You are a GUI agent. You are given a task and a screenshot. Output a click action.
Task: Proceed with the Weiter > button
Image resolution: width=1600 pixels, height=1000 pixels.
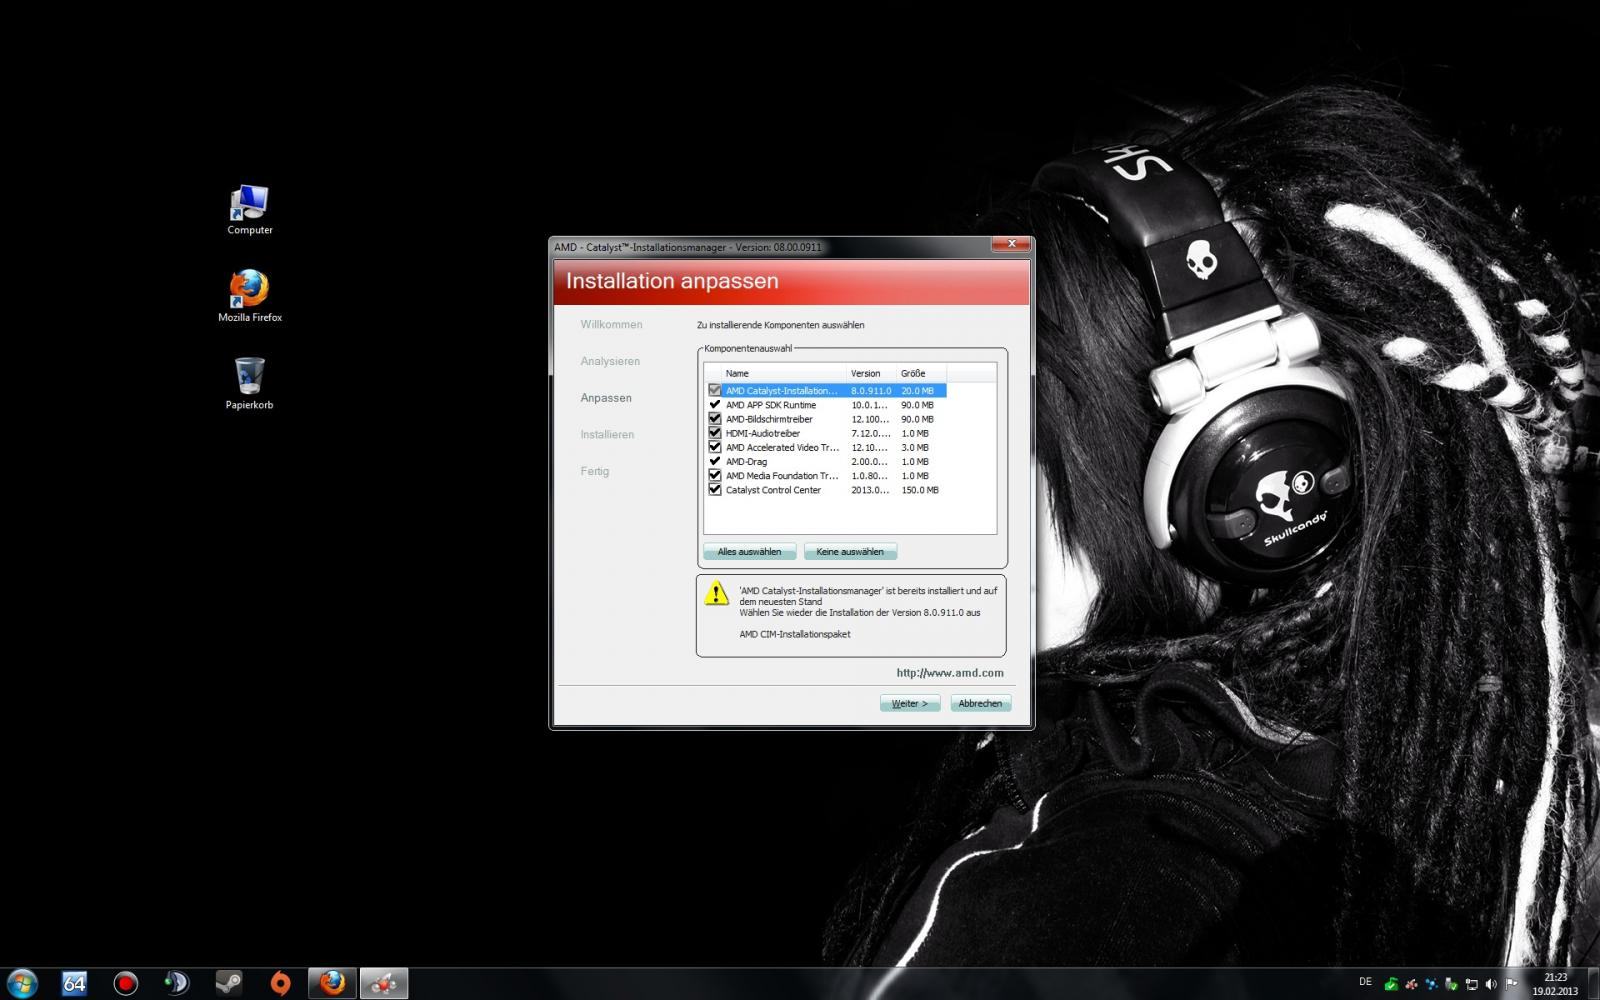click(910, 703)
